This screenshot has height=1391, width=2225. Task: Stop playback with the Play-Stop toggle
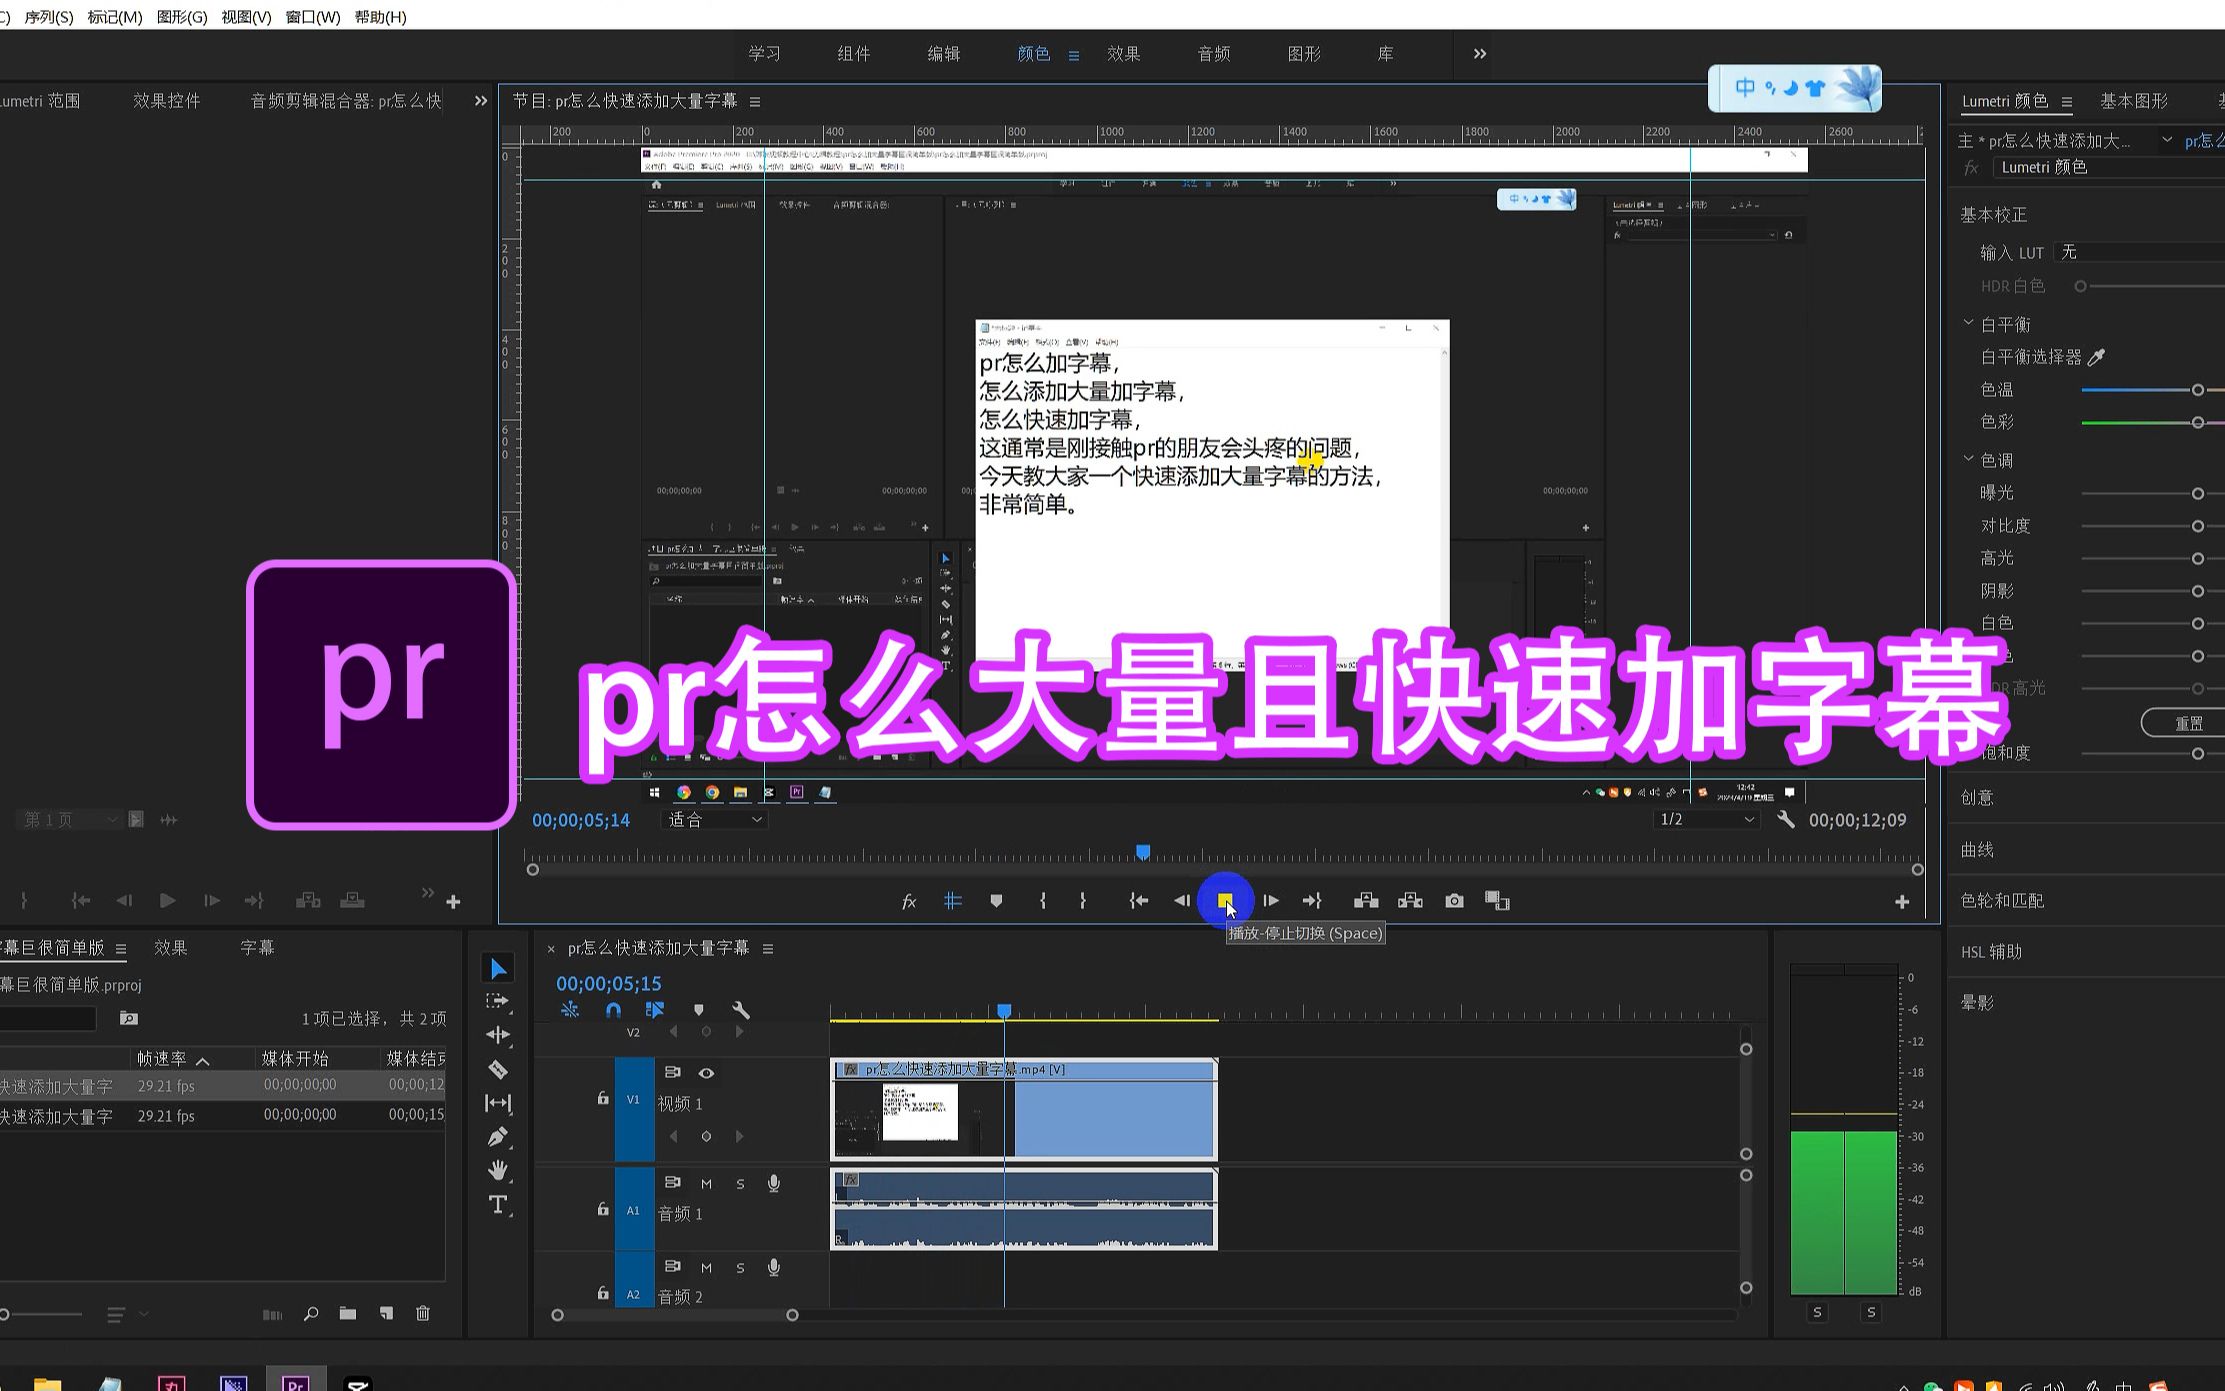1225,901
